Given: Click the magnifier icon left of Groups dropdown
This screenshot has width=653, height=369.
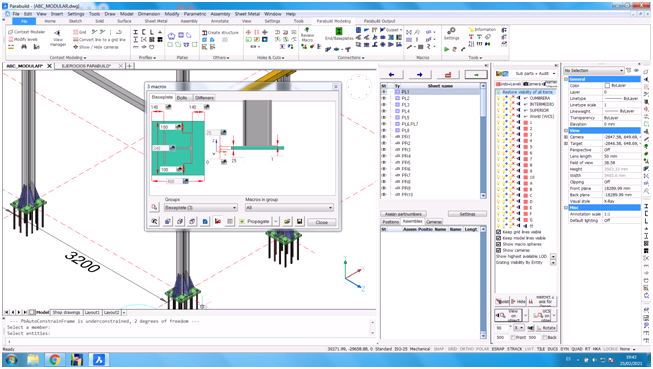Looking at the screenshot, I should [x=155, y=207].
